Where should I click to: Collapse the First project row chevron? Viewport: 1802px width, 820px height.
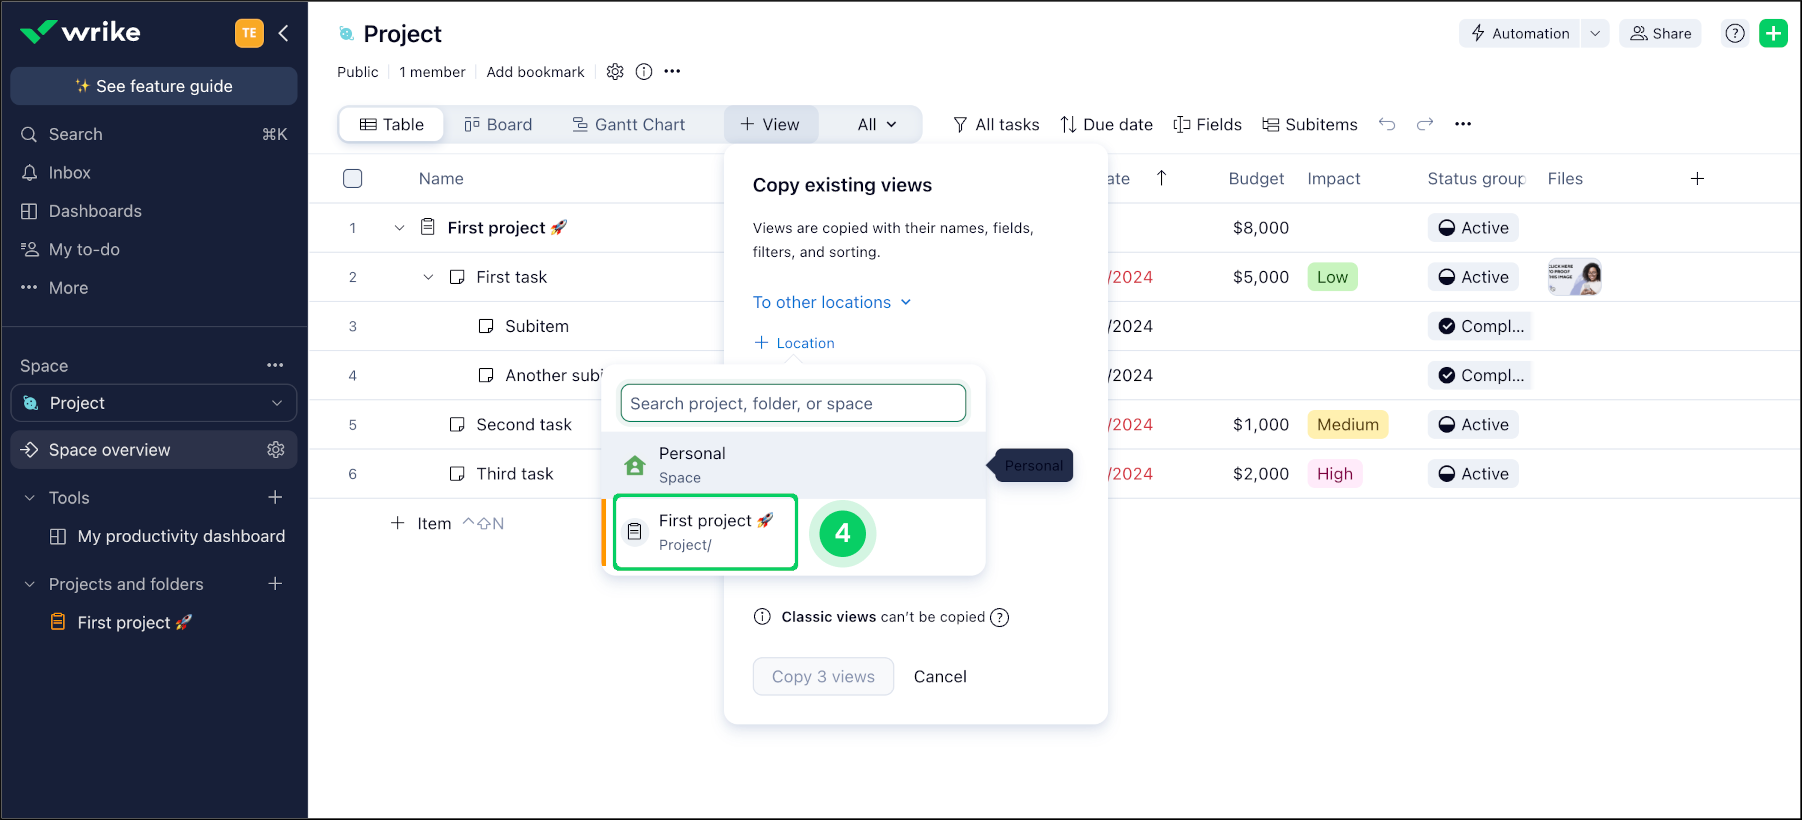tap(399, 228)
